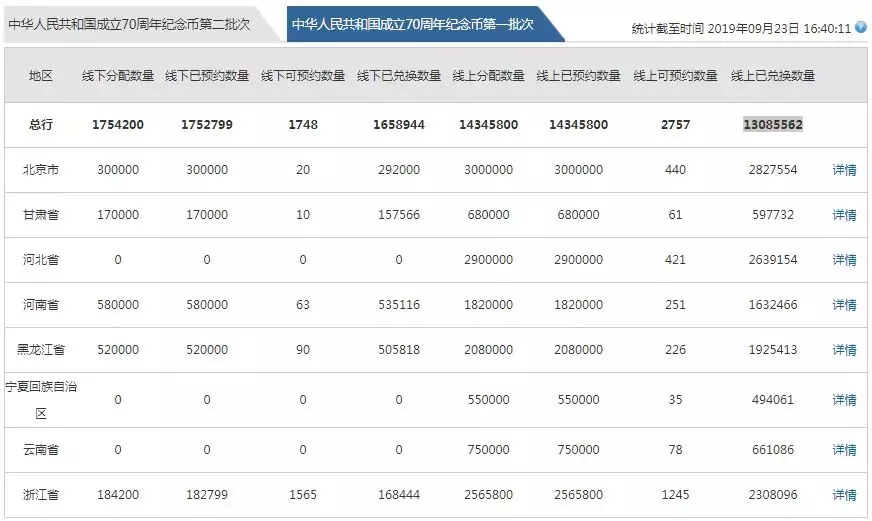The width and height of the screenshot is (872, 521).
Task: View the 云南省 详情 link
Action: 844,450
